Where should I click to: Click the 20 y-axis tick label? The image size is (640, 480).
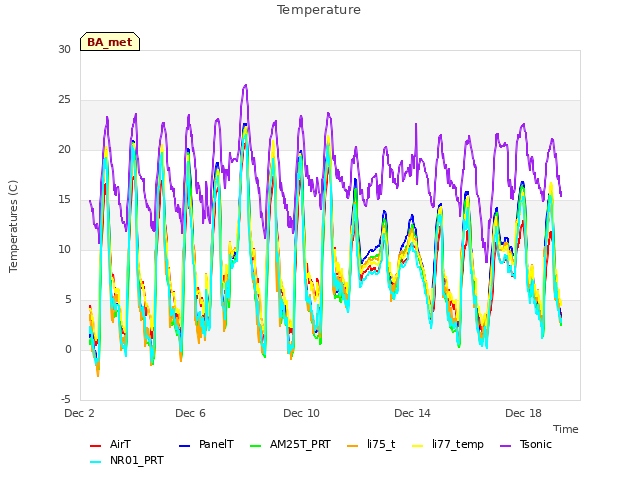point(64,149)
